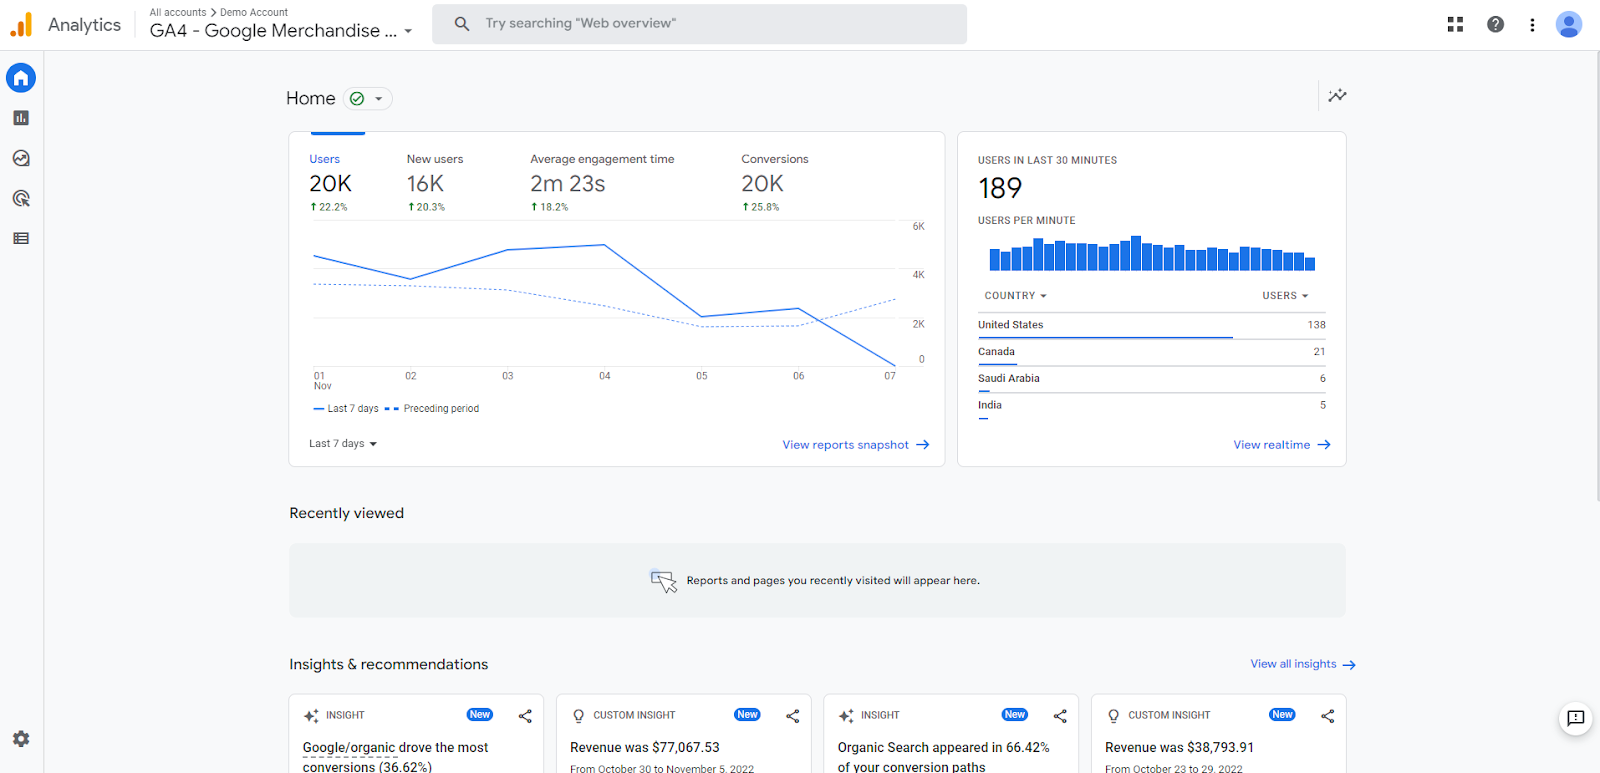This screenshot has width=1600, height=773.
Task: Select the Saudi Arabia country row
Action: pyautogui.click(x=1152, y=380)
